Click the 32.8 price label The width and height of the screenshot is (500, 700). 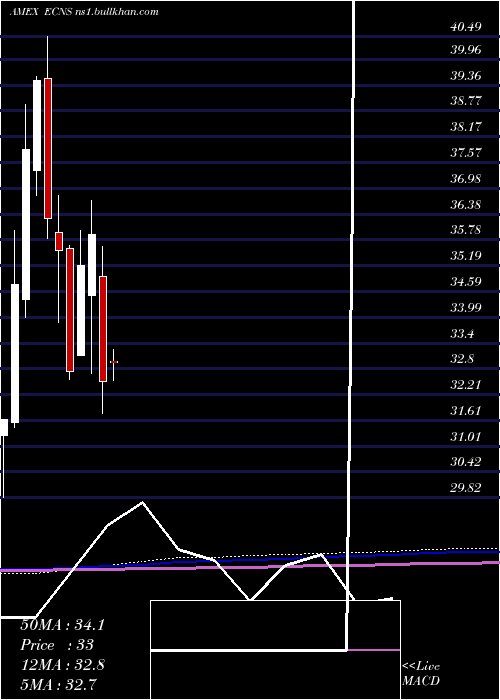tap(462, 359)
